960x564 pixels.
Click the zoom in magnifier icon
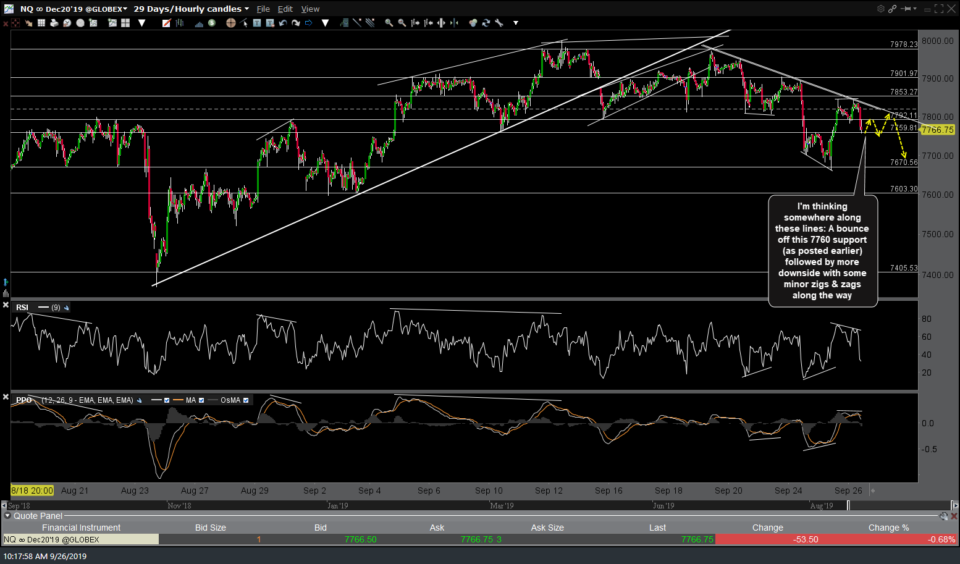(x=389, y=23)
